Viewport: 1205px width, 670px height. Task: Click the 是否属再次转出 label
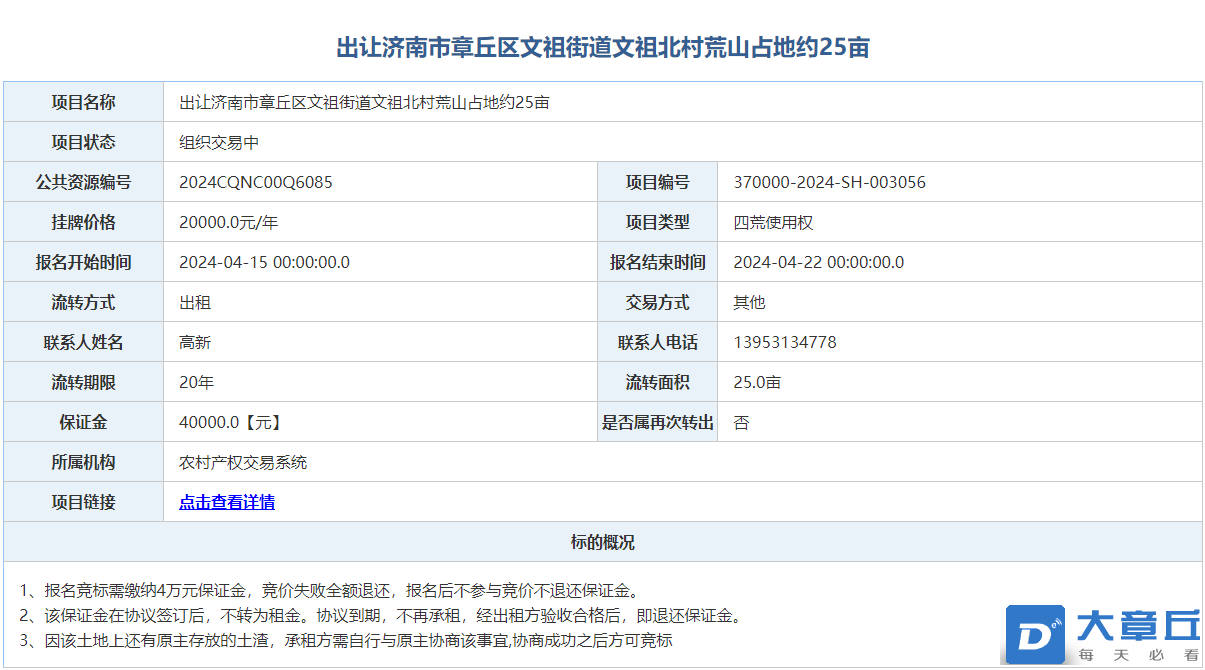tap(657, 422)
